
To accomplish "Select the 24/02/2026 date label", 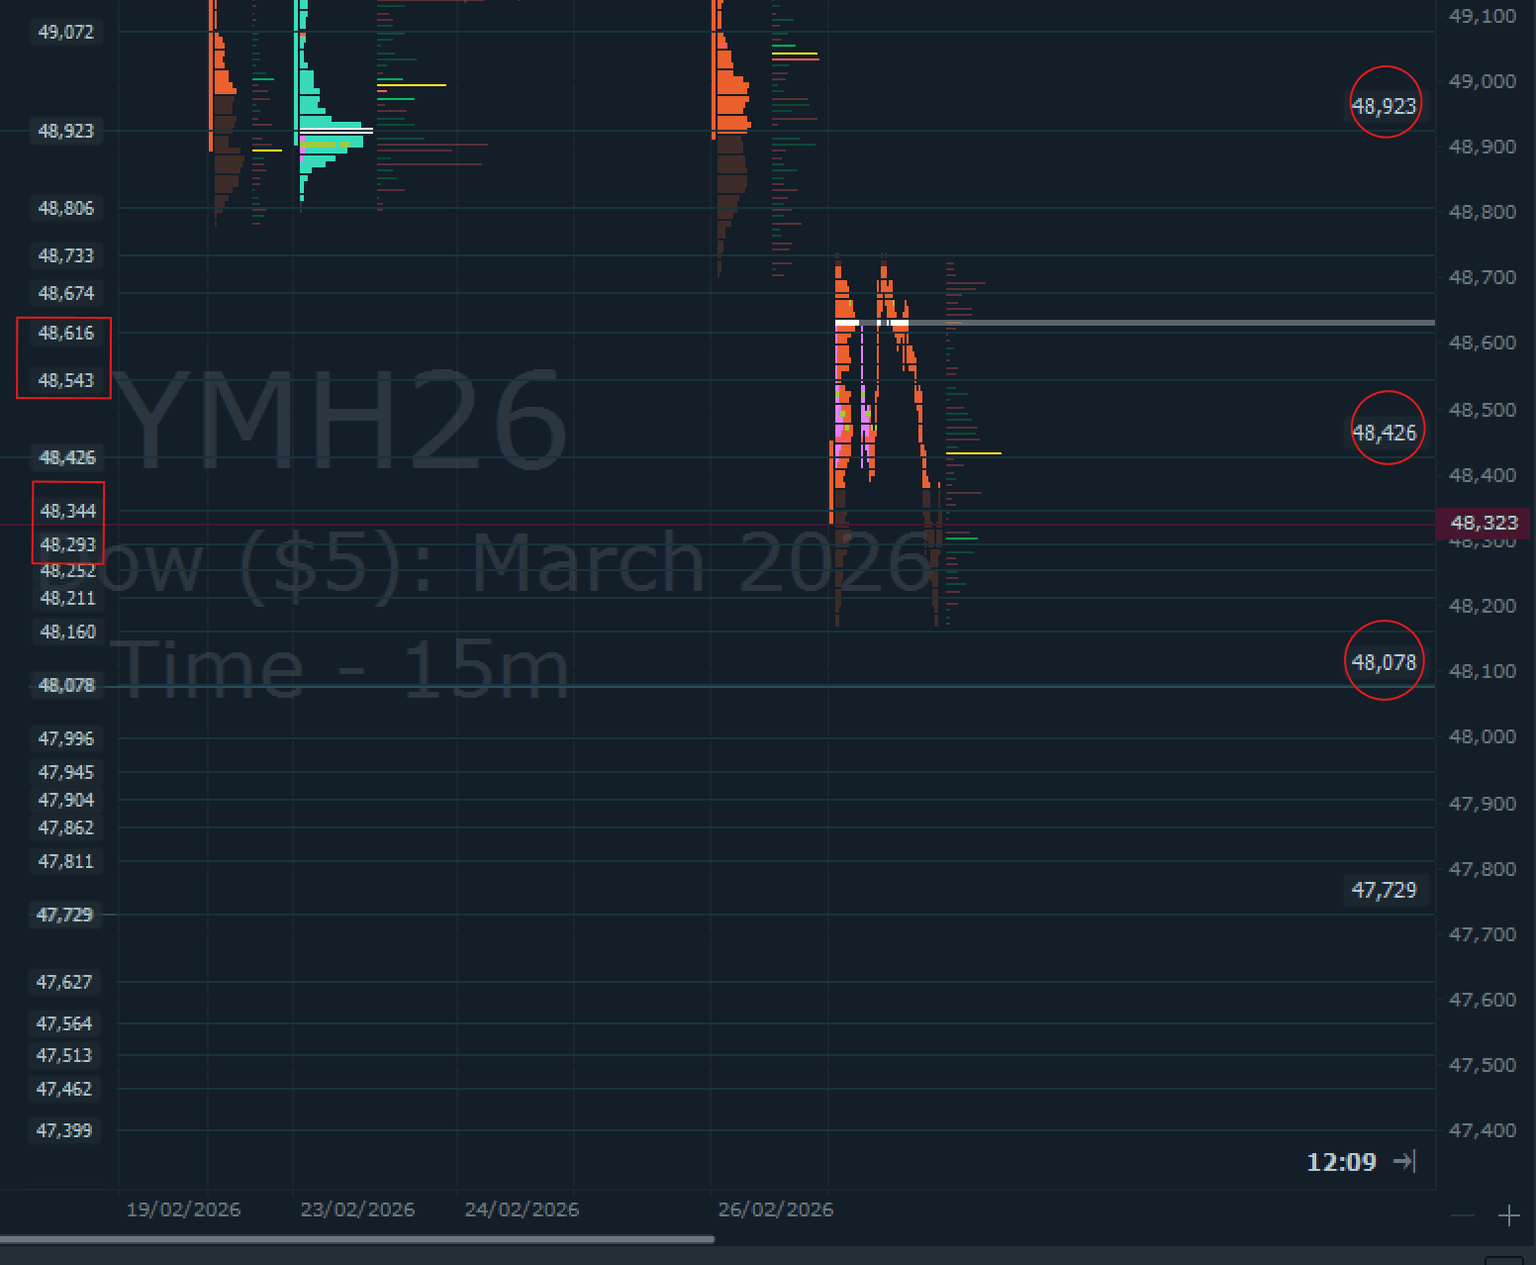I will pos(521,1209).
